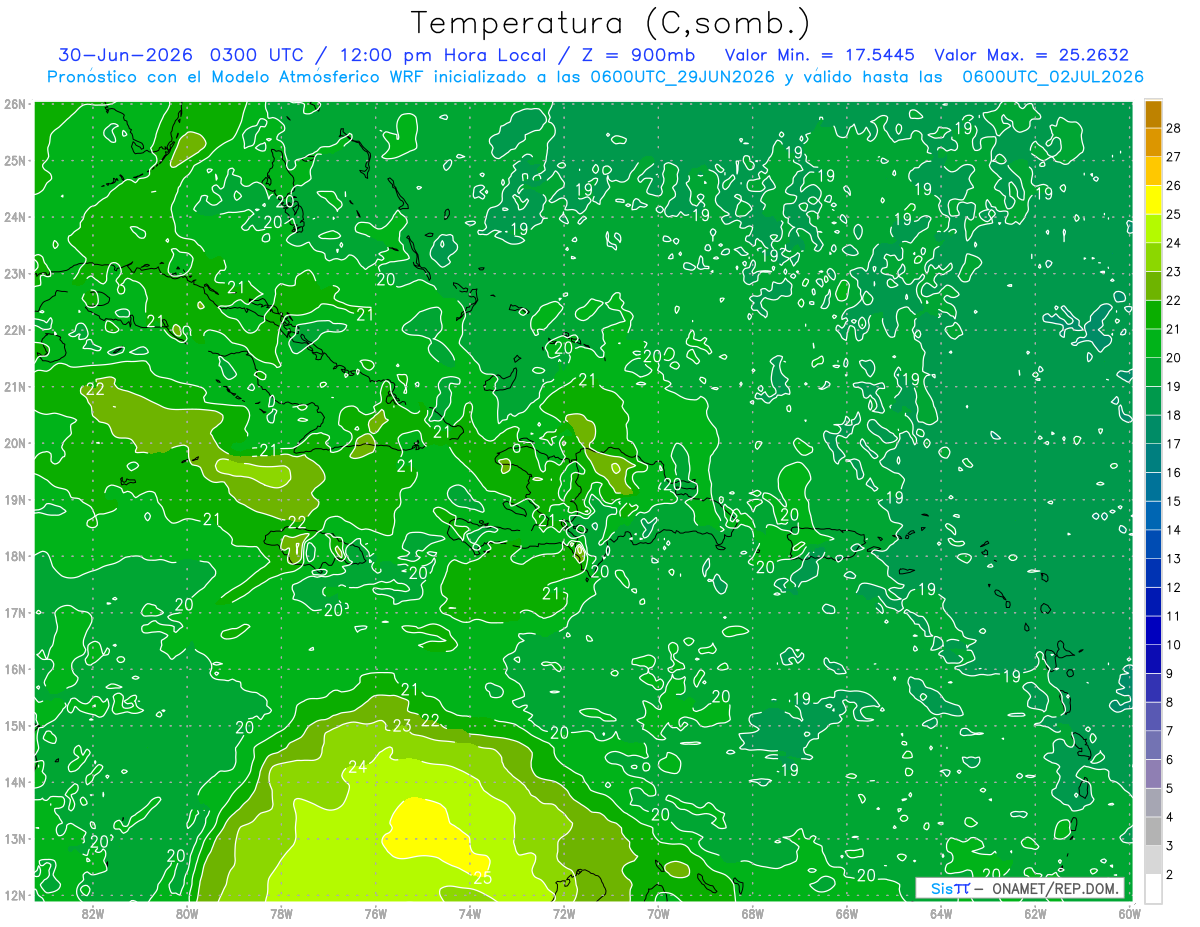Click longitude axis label '66W'
Viewport: 1200px width, 927px height.
pos(846,912)
